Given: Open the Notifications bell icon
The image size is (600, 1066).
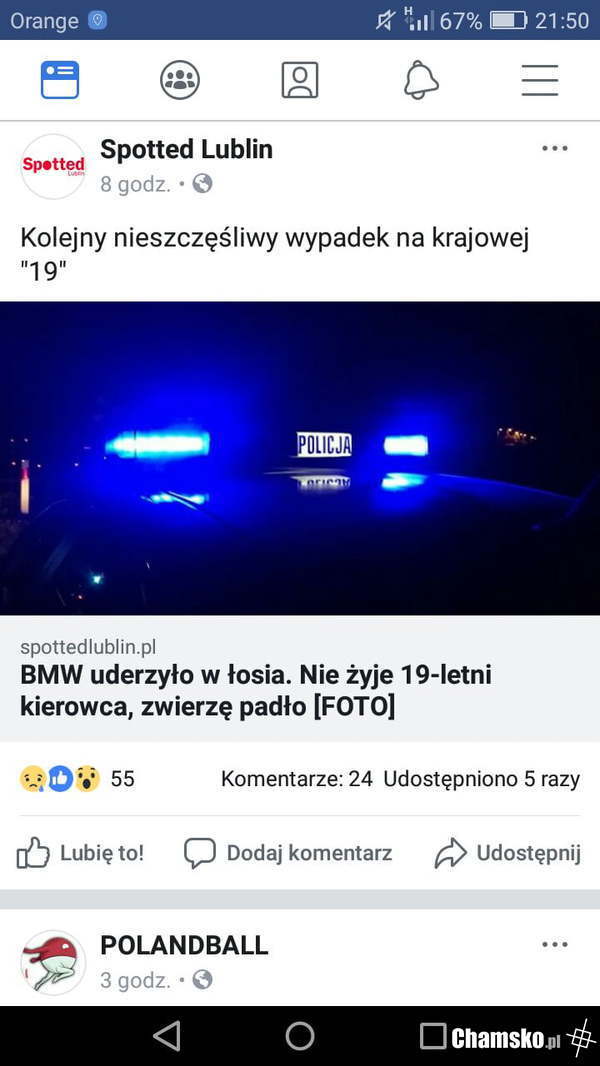Looking at the screenshot, I should (421, 80).
